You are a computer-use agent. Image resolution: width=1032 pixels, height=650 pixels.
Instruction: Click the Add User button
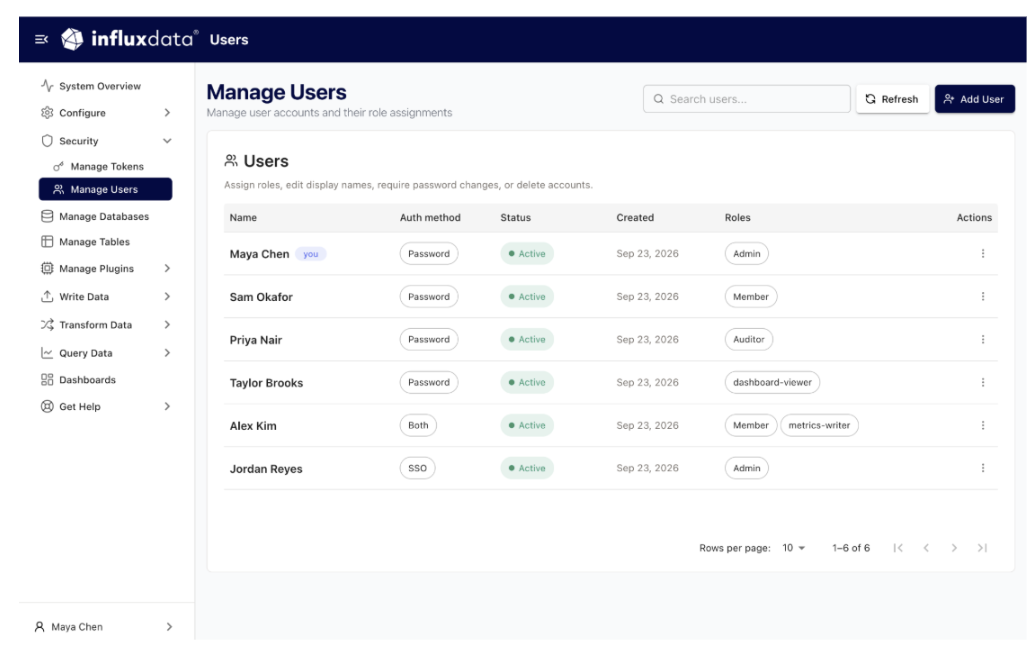975,99
